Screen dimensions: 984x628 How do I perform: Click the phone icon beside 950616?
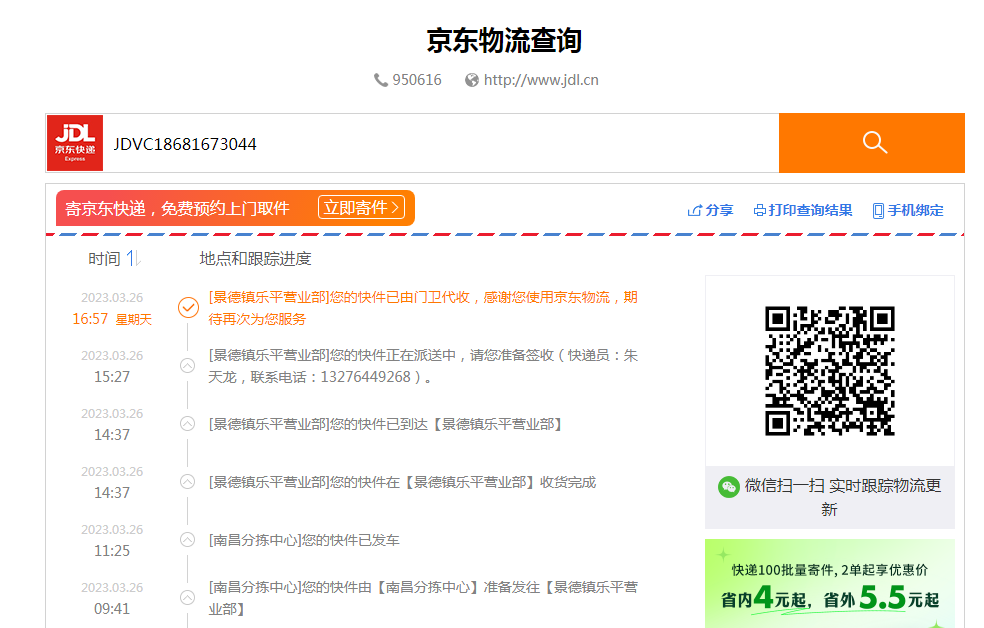(380, 80)
